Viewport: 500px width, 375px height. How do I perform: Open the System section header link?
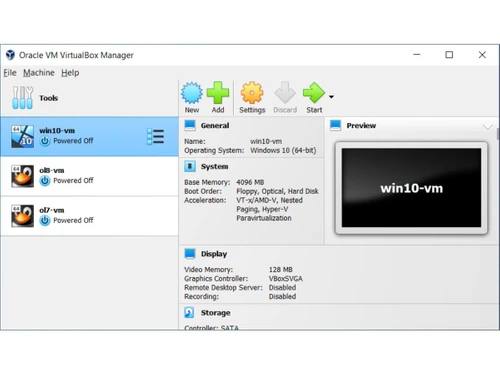215,166
